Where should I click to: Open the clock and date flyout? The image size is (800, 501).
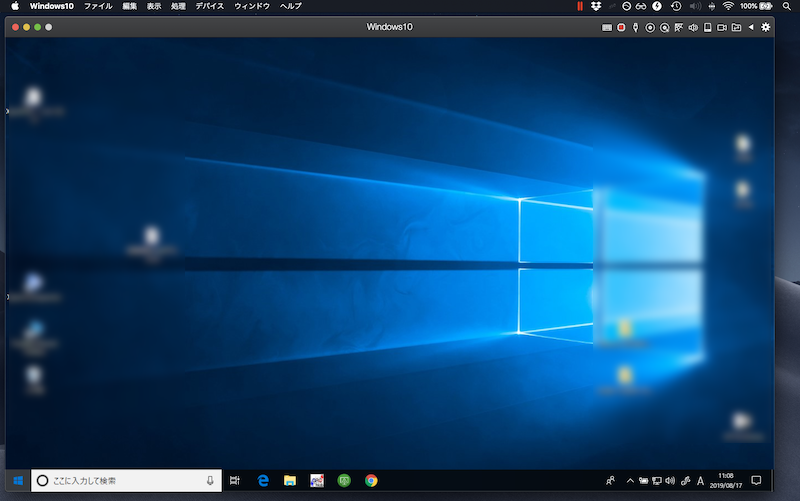725,480
